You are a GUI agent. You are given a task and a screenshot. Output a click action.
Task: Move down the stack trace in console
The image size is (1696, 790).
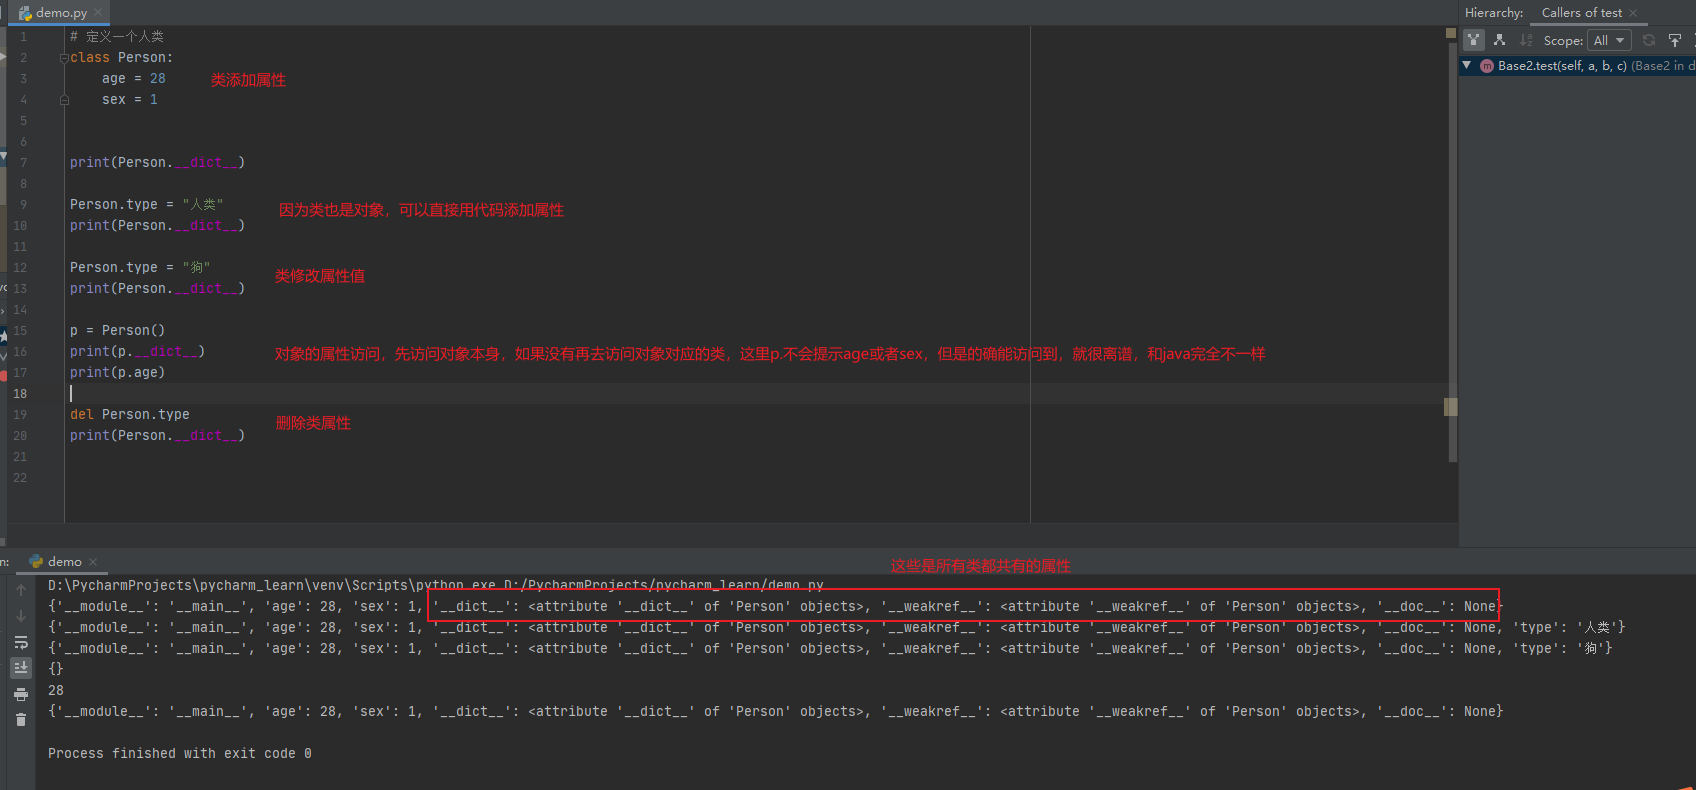(x=21, y=616)
